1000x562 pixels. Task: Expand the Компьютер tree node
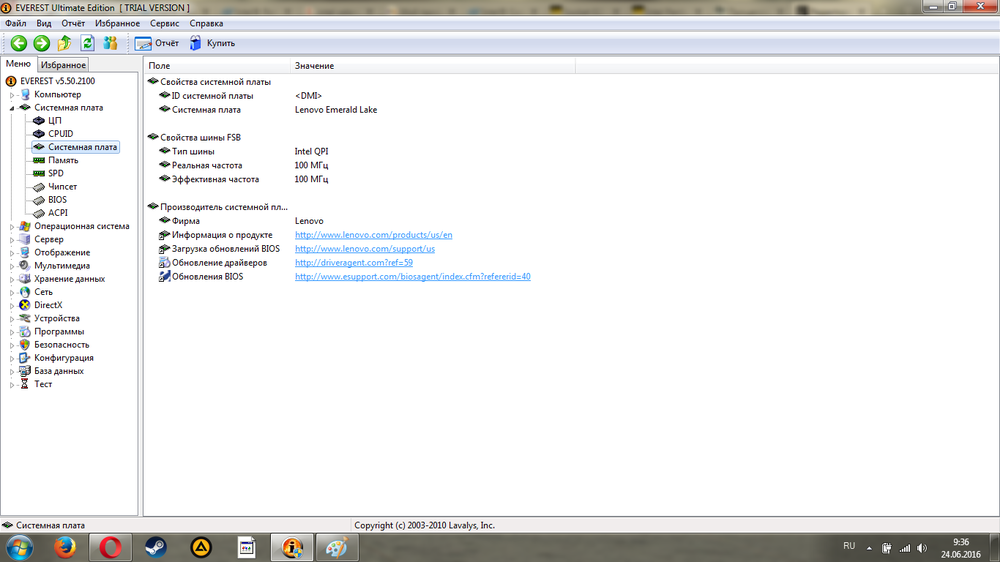[x=12, y=95]
